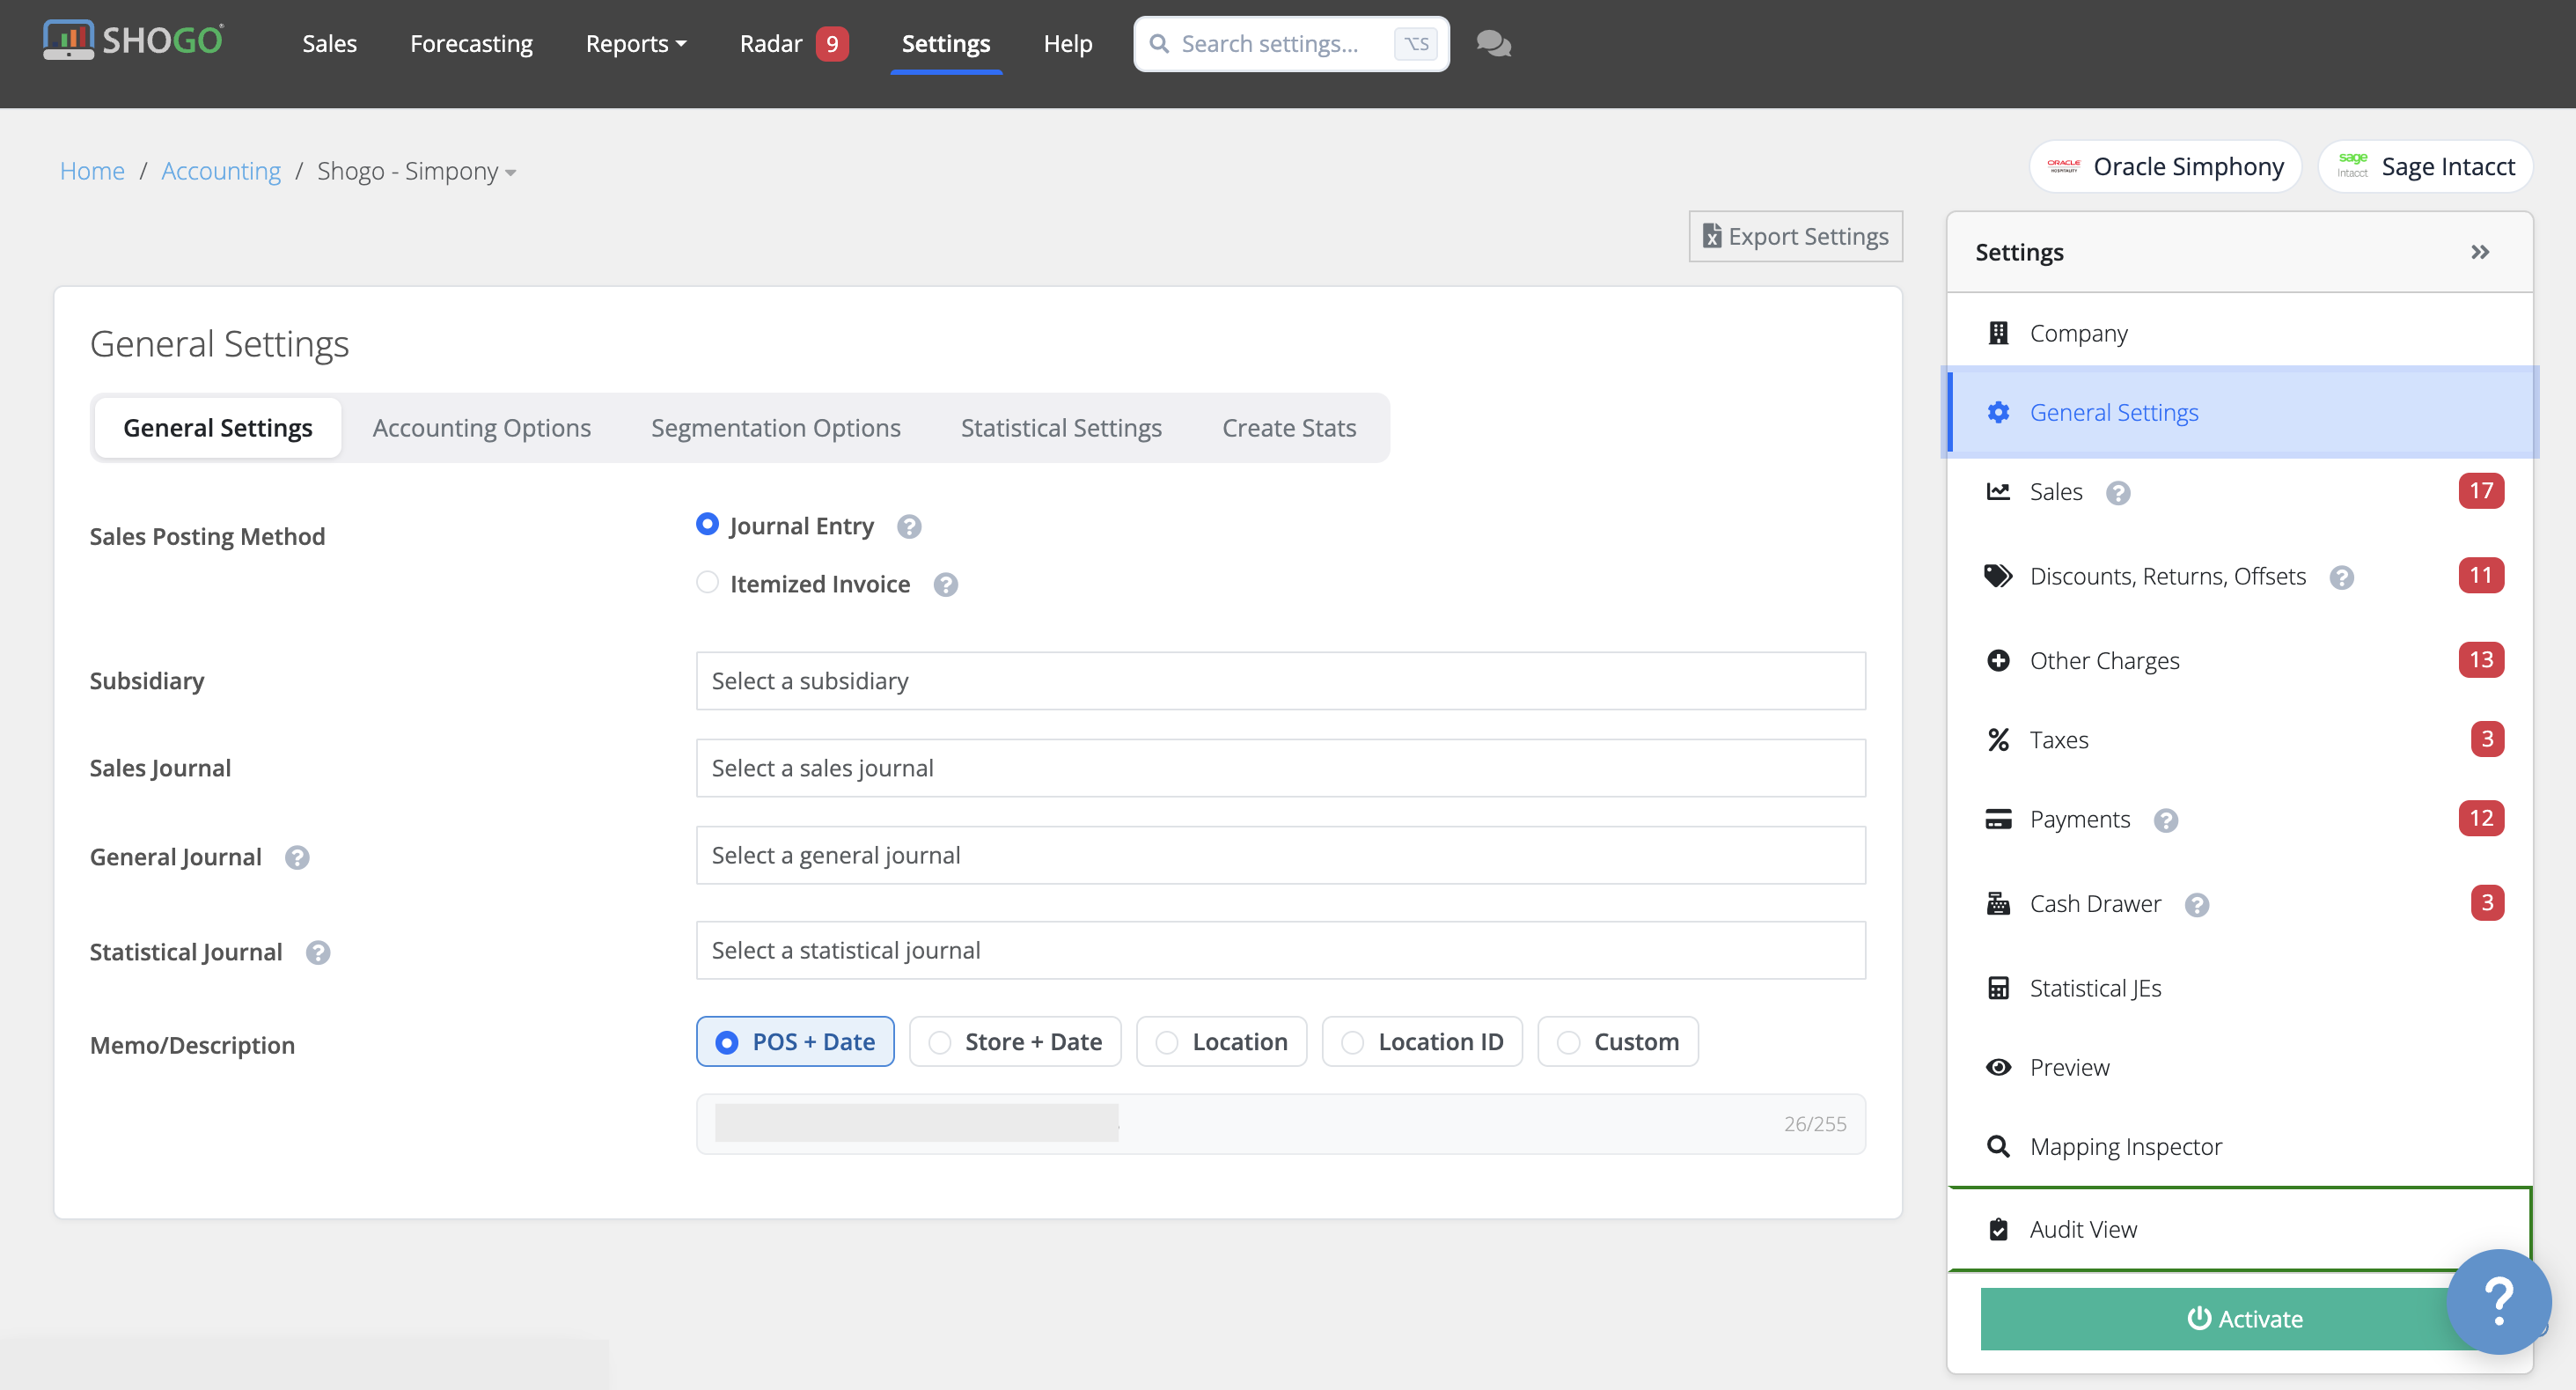This screenshot has height=1390, width=2576.
Task: Click the memo description text field
Action: [x=1280, y=1124]
